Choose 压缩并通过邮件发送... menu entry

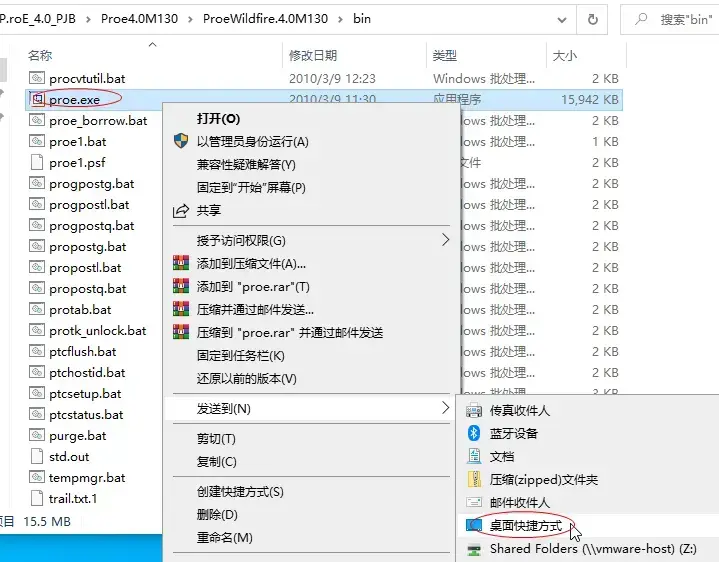[312, 309]
